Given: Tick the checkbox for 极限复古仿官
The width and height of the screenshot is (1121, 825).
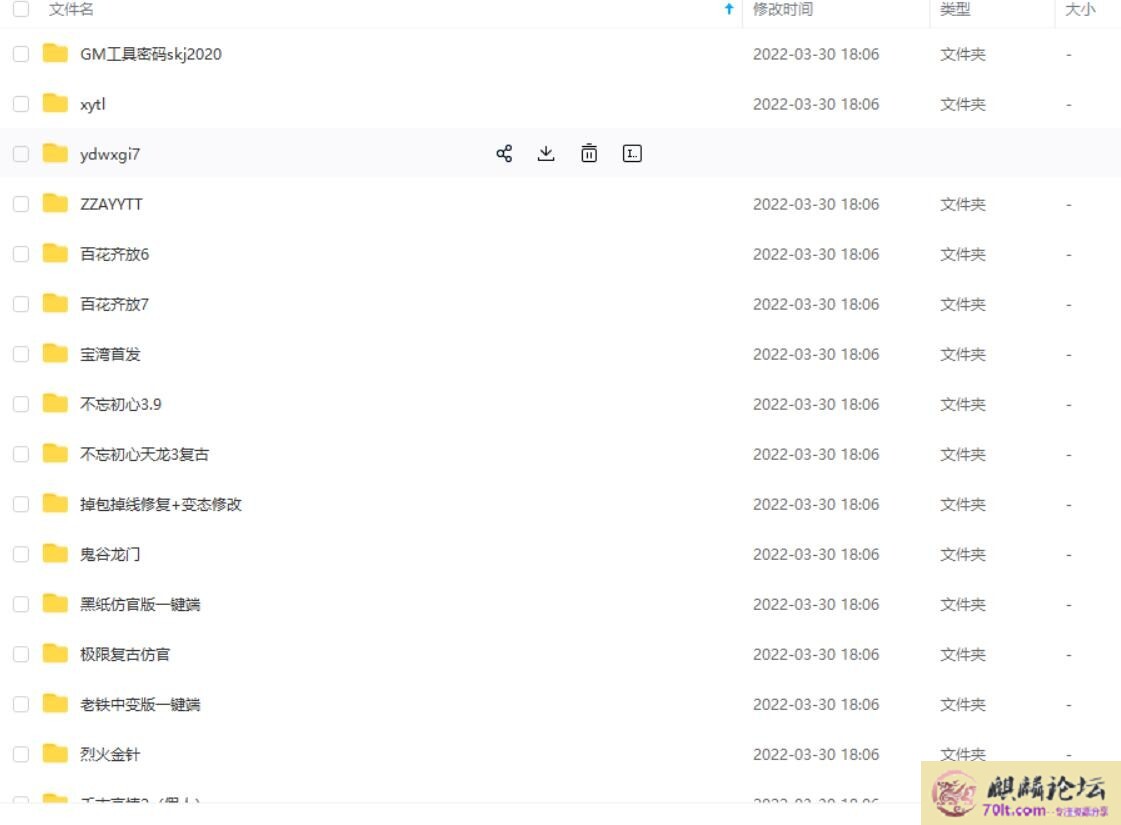Looking at the screenshot, I should [21, 654].
